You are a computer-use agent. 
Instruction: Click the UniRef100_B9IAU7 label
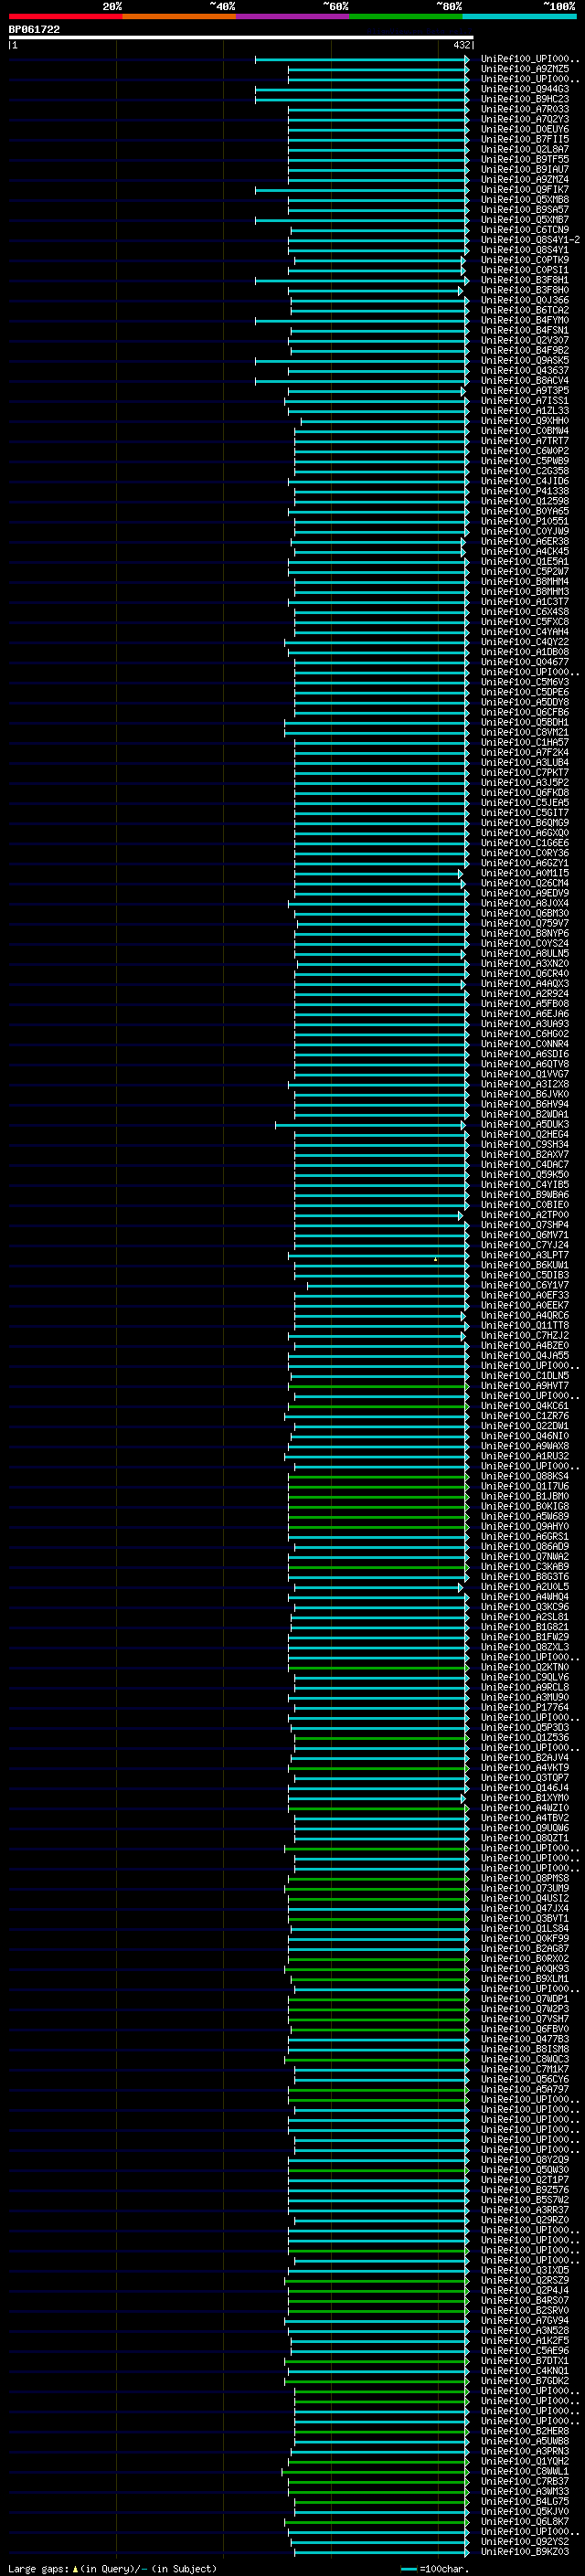click(524, 169)
